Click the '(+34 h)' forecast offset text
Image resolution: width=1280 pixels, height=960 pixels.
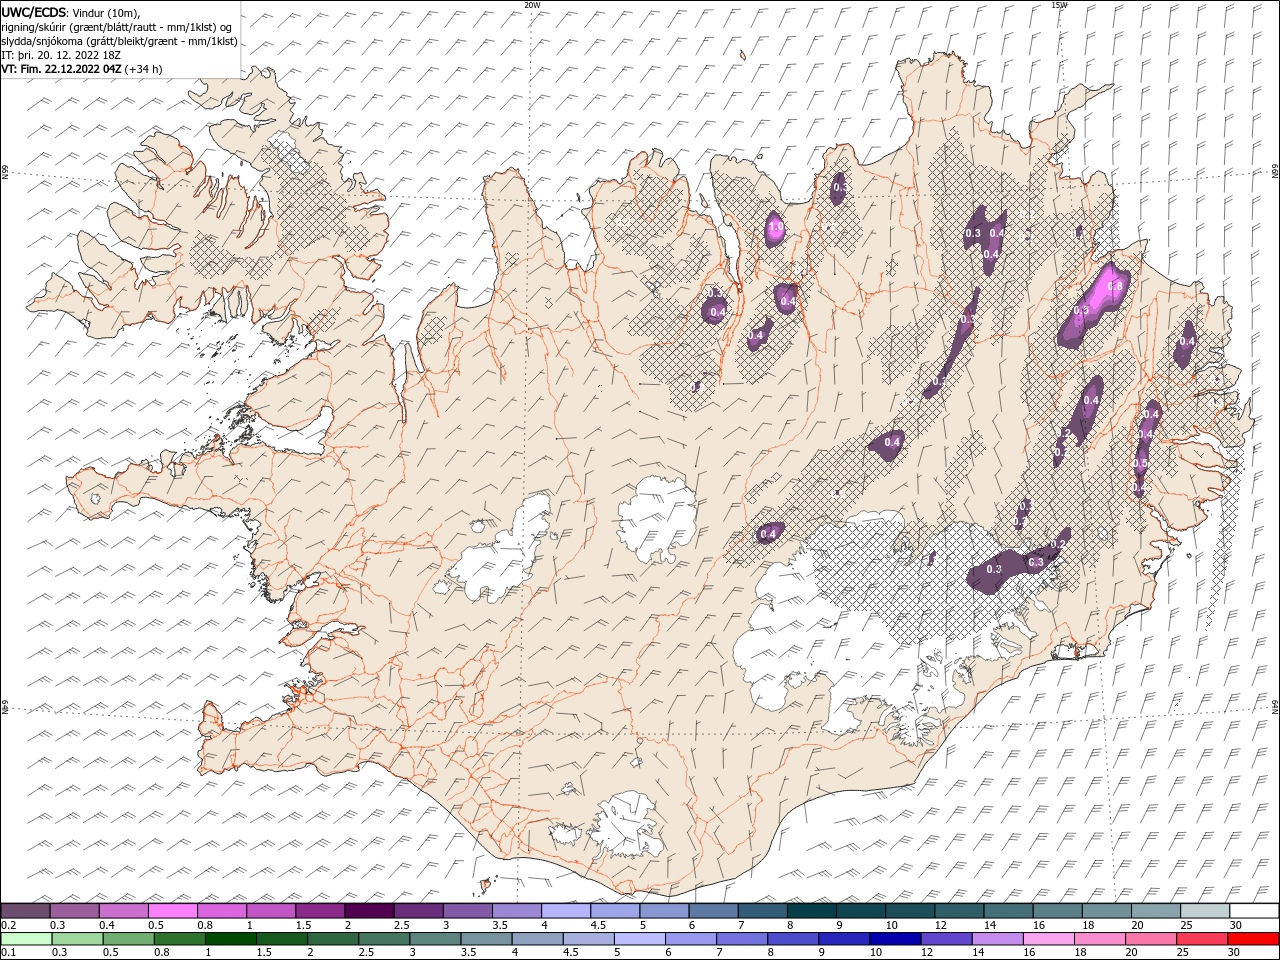(144, 69)
